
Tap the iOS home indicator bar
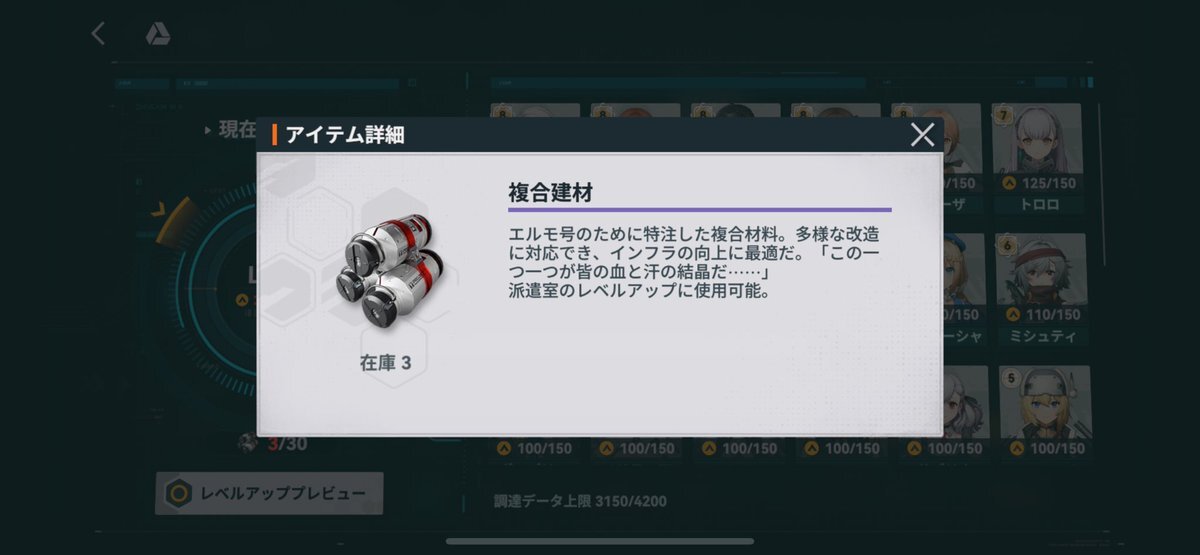(600, 542)
